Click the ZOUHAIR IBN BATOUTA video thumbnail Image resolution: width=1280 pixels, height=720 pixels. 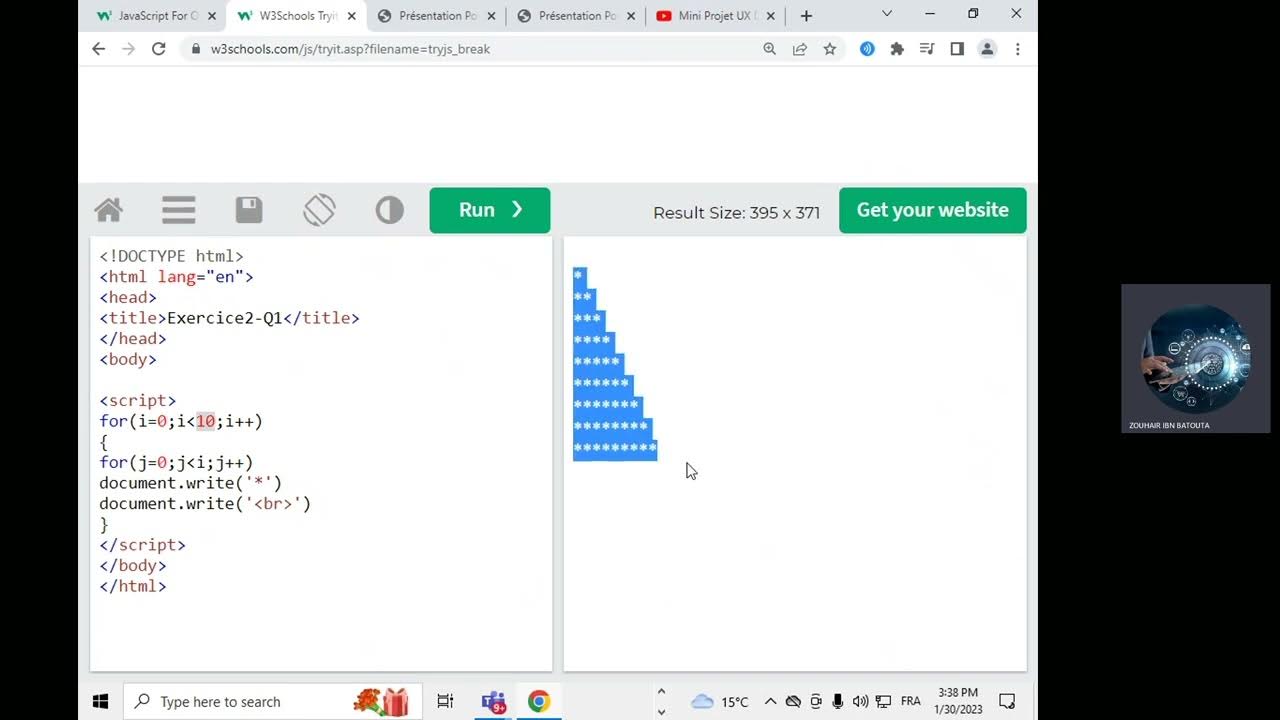1196,358
